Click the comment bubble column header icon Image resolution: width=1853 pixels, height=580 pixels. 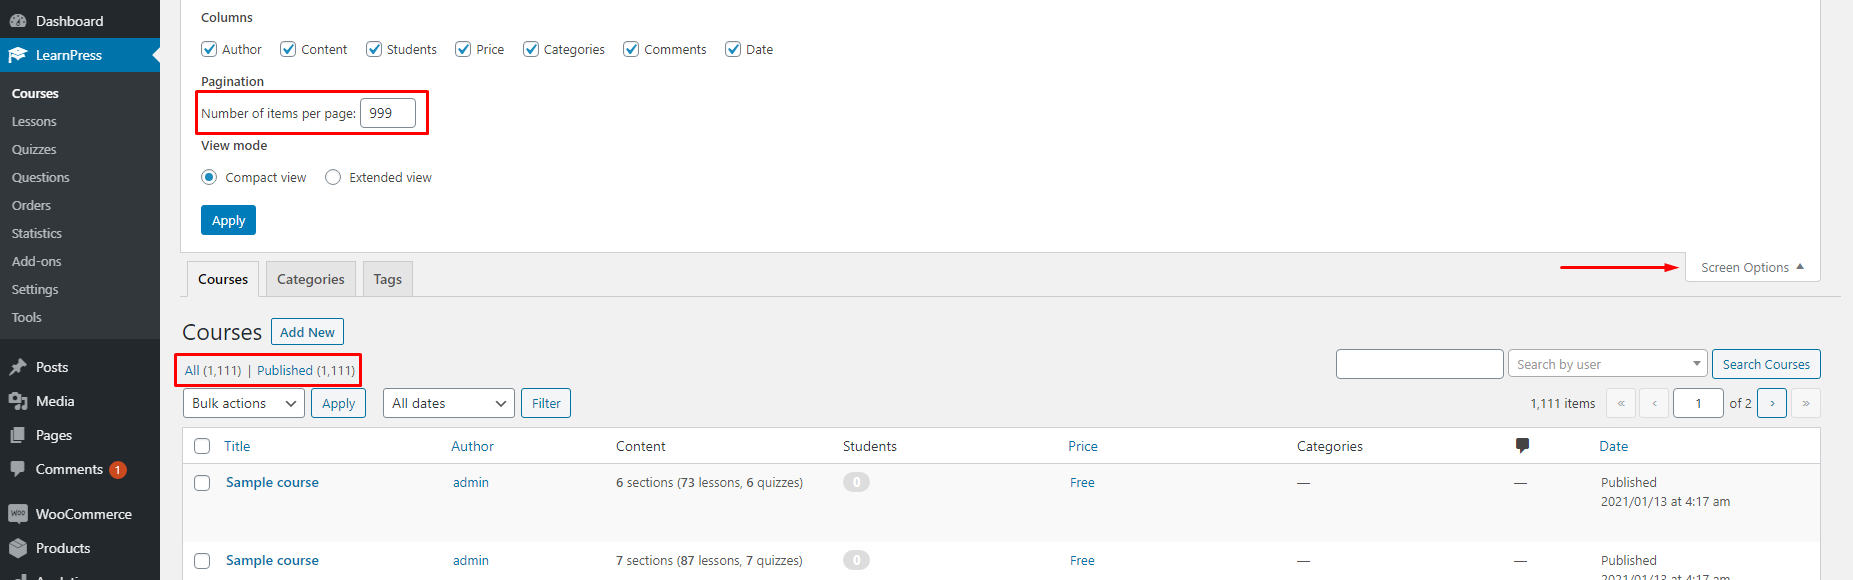(x=1521, y=445)
